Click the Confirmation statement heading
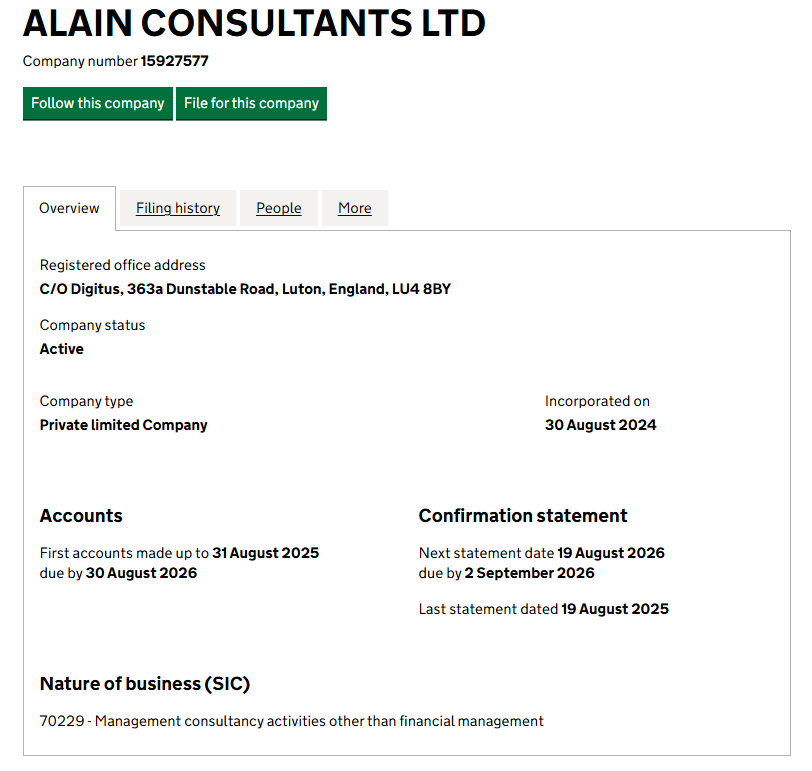The height and width of the screenshot is (771, 812). tap(523, 516)
